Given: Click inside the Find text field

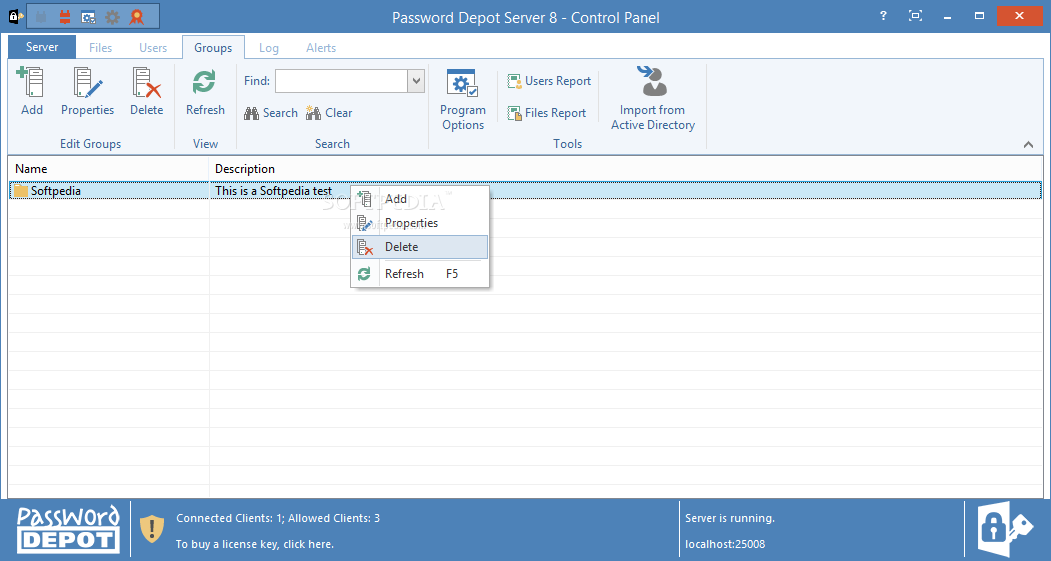Looking at the screenshot, I should click(341, 81).
